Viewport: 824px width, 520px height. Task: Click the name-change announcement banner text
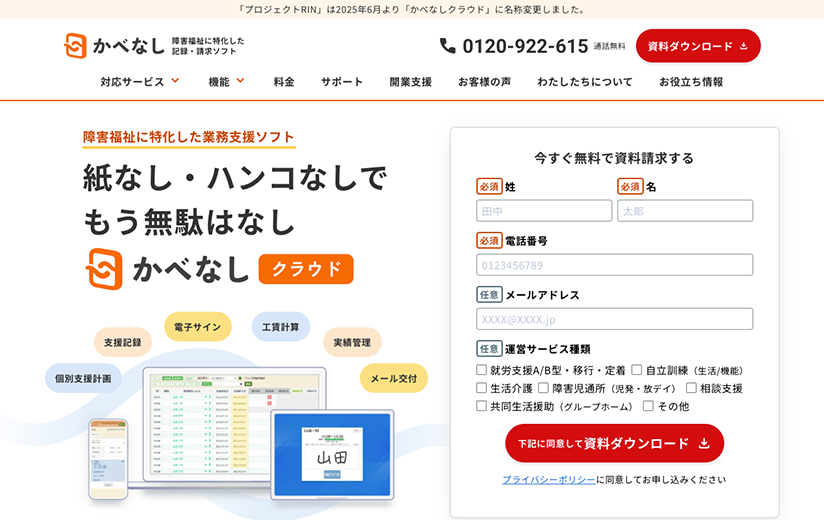pos(412,9)
